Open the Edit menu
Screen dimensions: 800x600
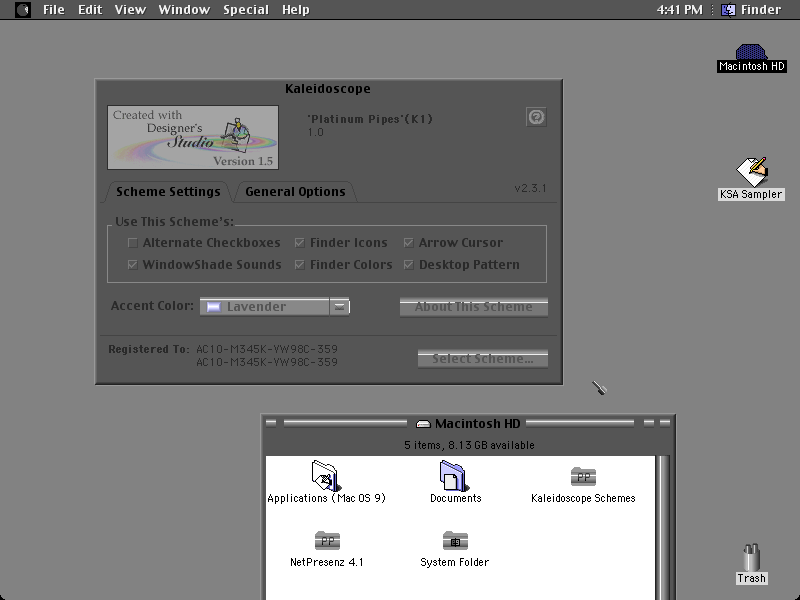click(90, 10)
